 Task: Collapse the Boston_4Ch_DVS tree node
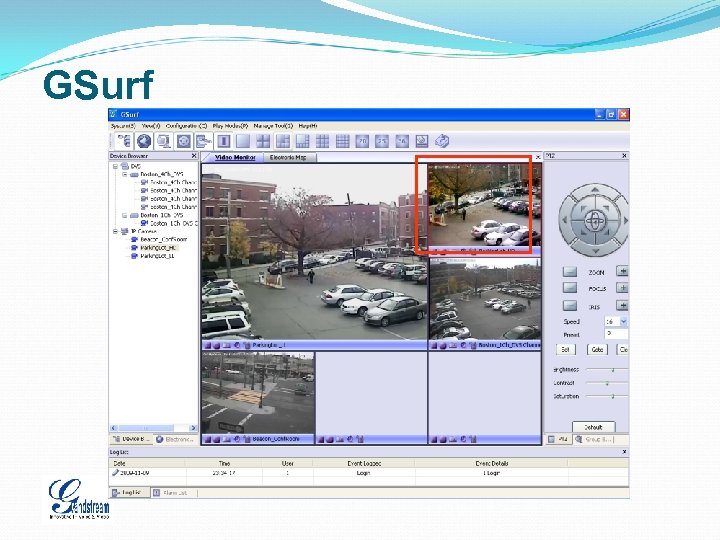click(x=124, y=174)
